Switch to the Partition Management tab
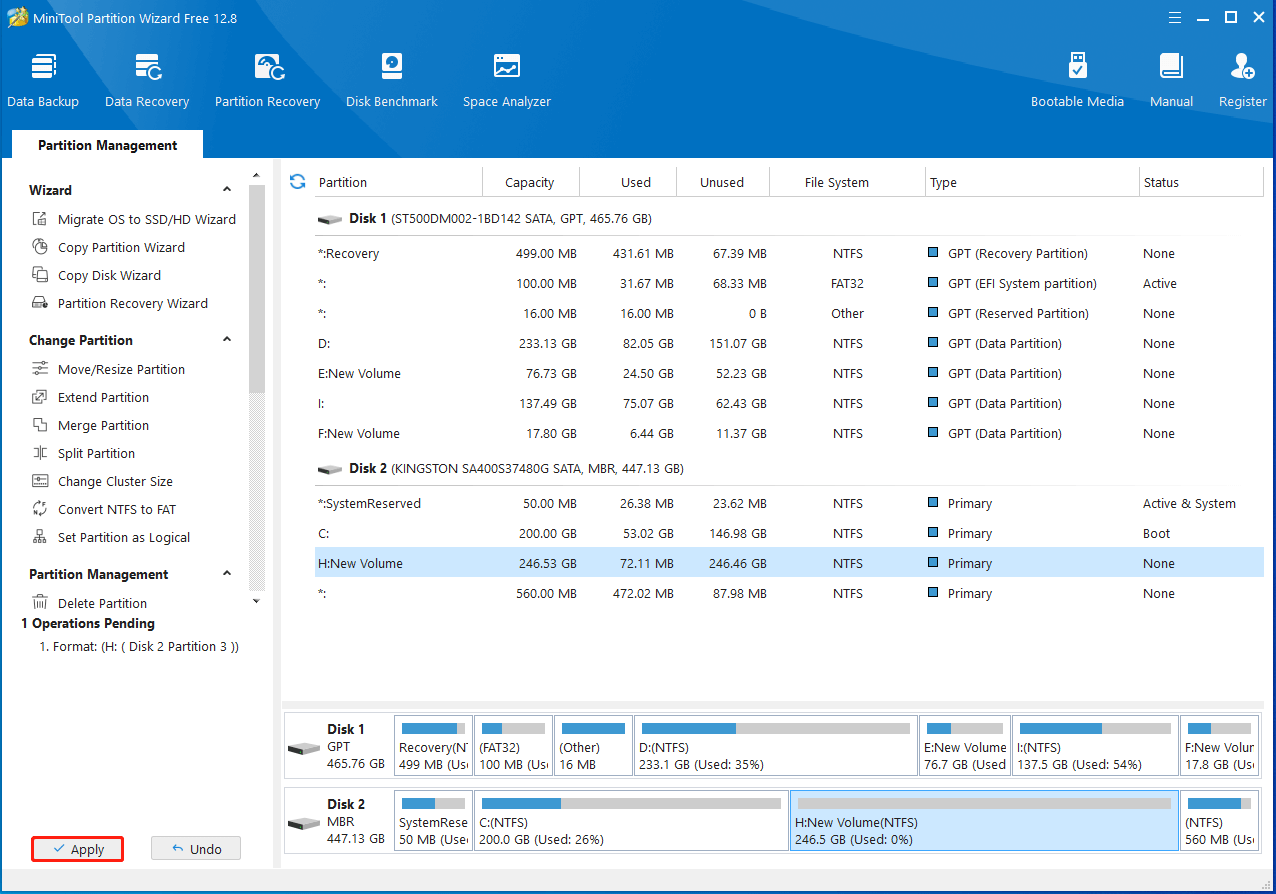The width and height of the screenshot is (1276, 894). point(107,145)
